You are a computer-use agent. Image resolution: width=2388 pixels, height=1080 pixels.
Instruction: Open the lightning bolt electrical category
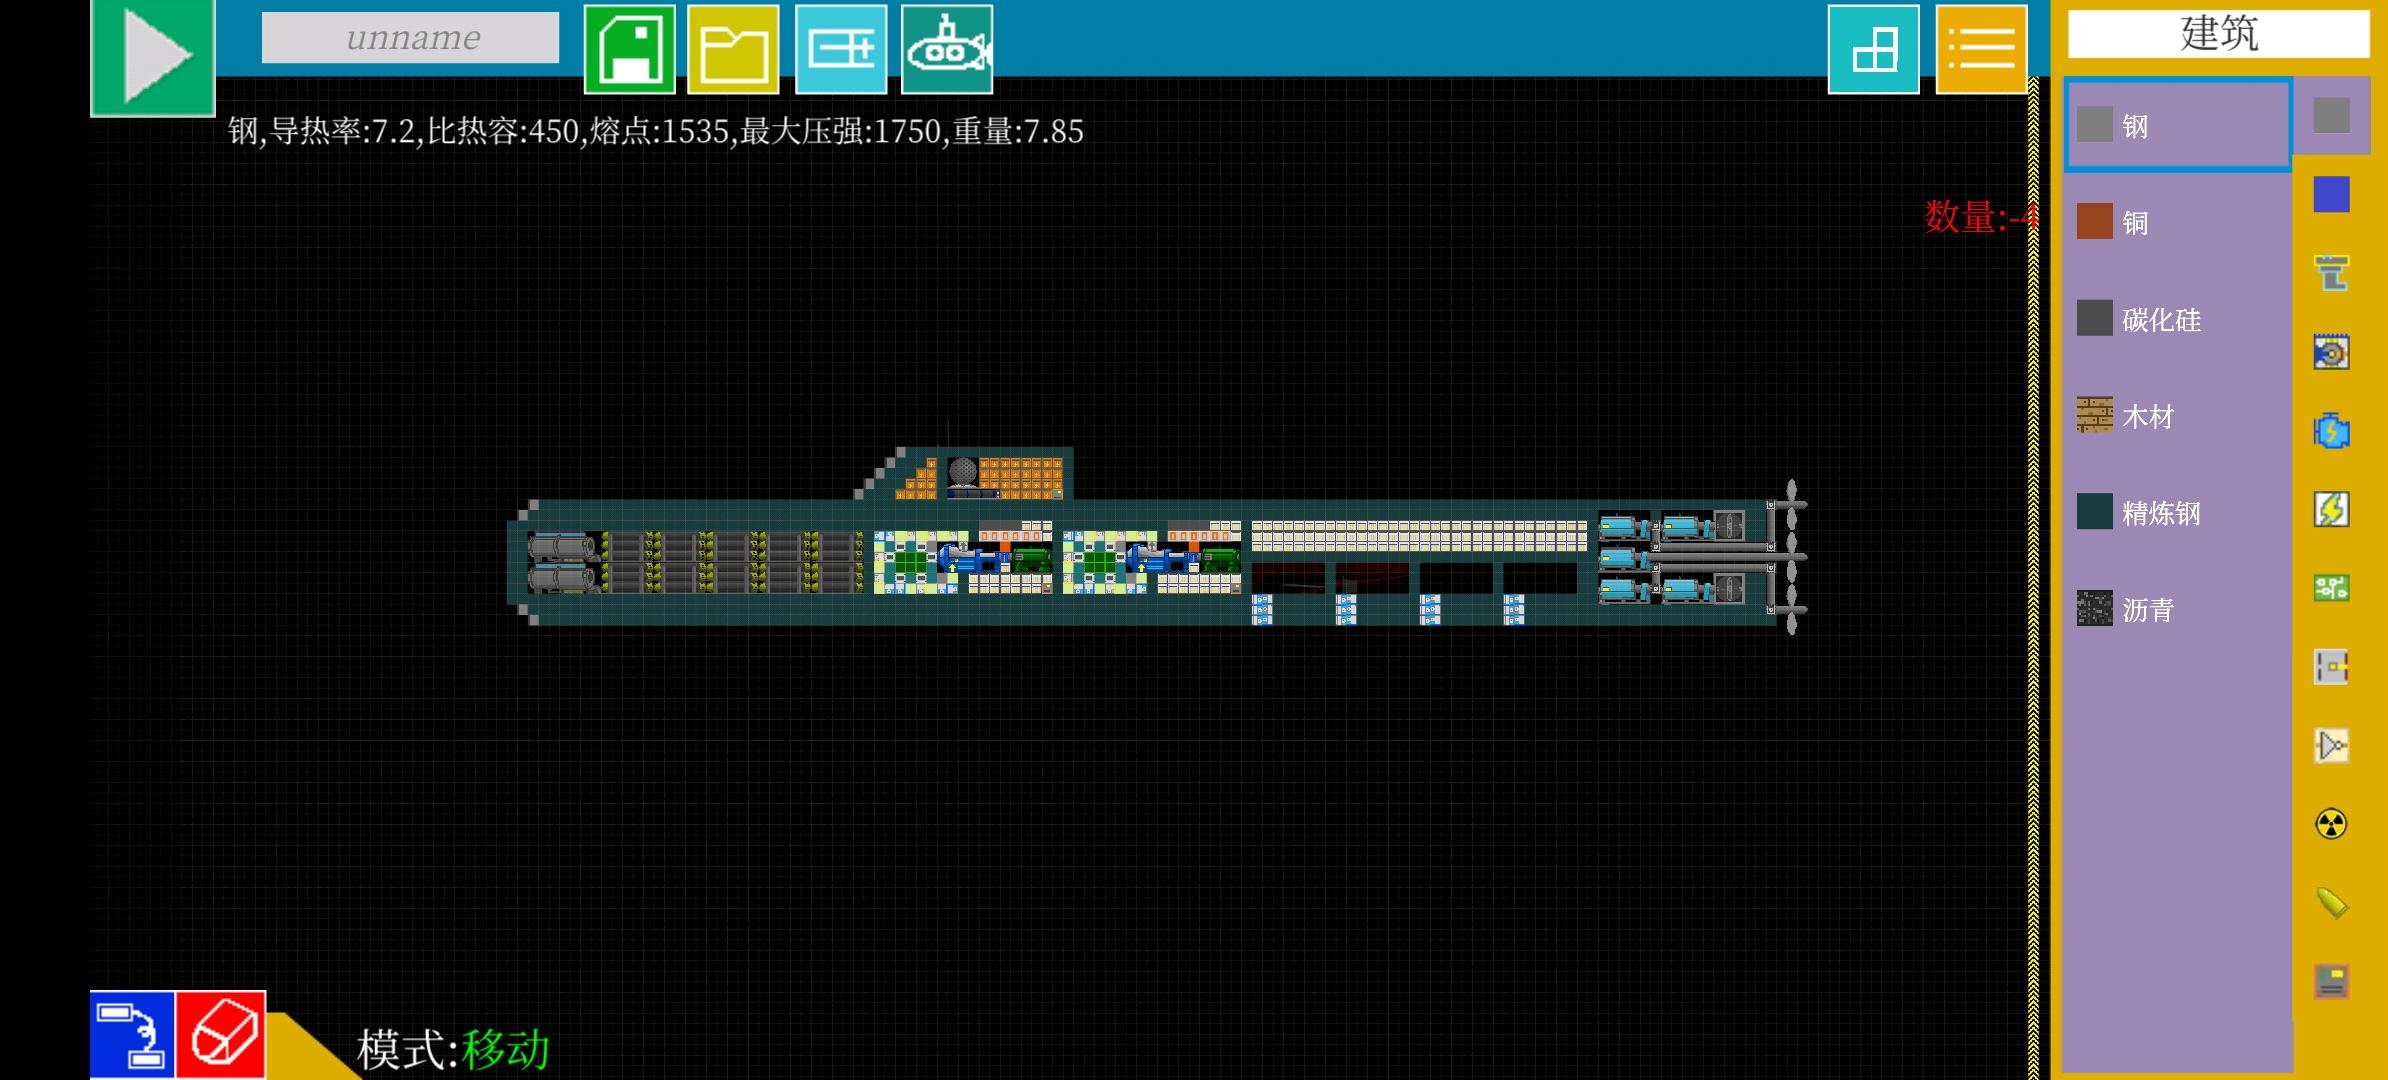click(x=2331, y=510)
